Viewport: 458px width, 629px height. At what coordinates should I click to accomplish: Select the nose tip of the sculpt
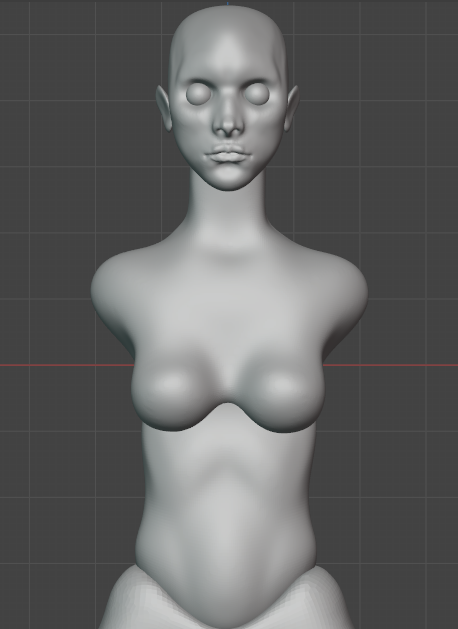(228, 126)
